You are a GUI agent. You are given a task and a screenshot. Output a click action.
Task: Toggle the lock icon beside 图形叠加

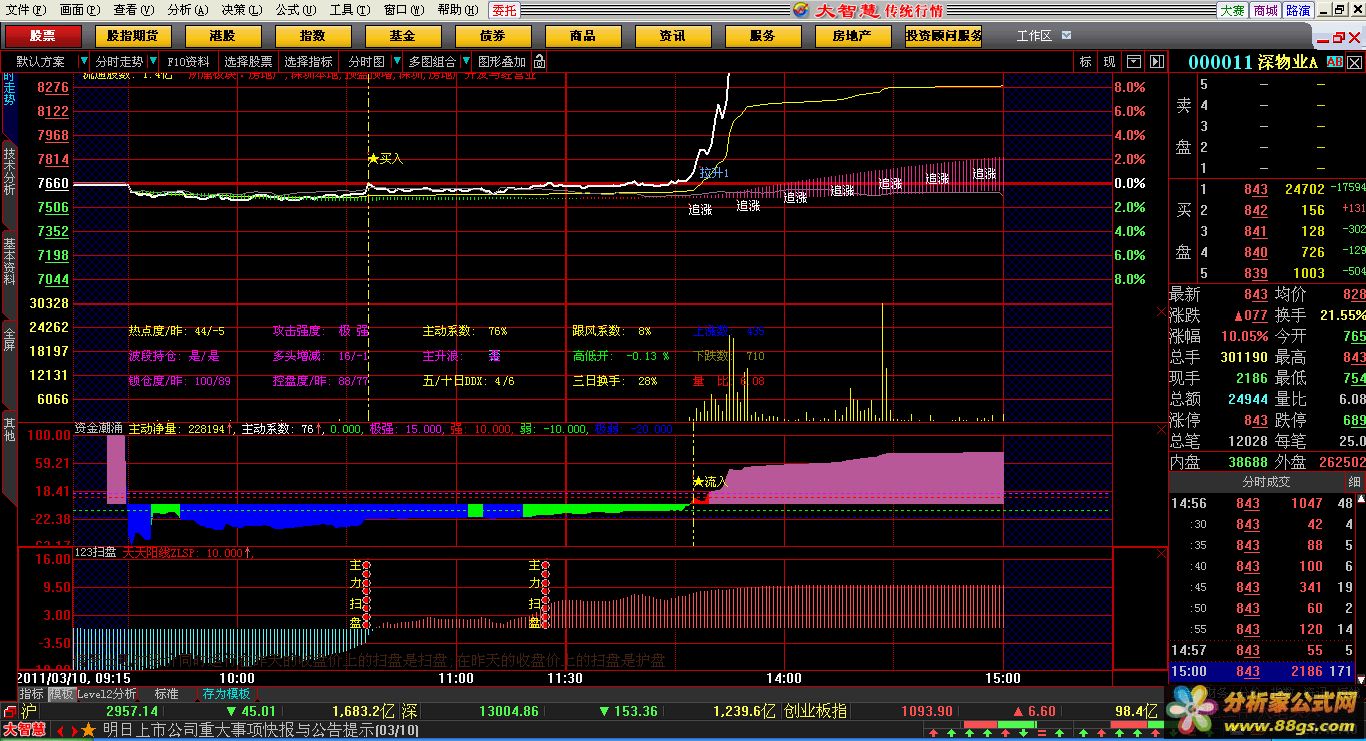click(539, 62)
